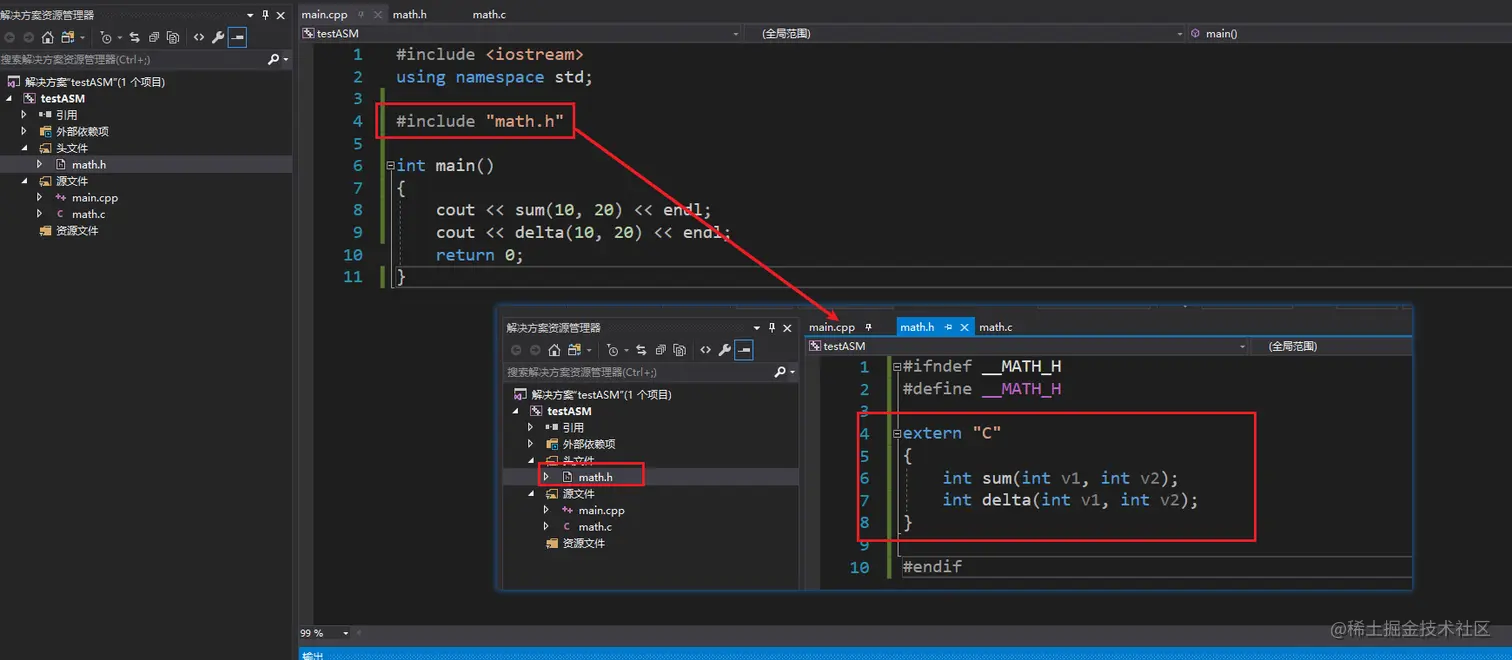This screenshot has width=1512, height=660.
Task: Open Properties wrench icon in left Solution Explorer
Action: coord(218,37)
